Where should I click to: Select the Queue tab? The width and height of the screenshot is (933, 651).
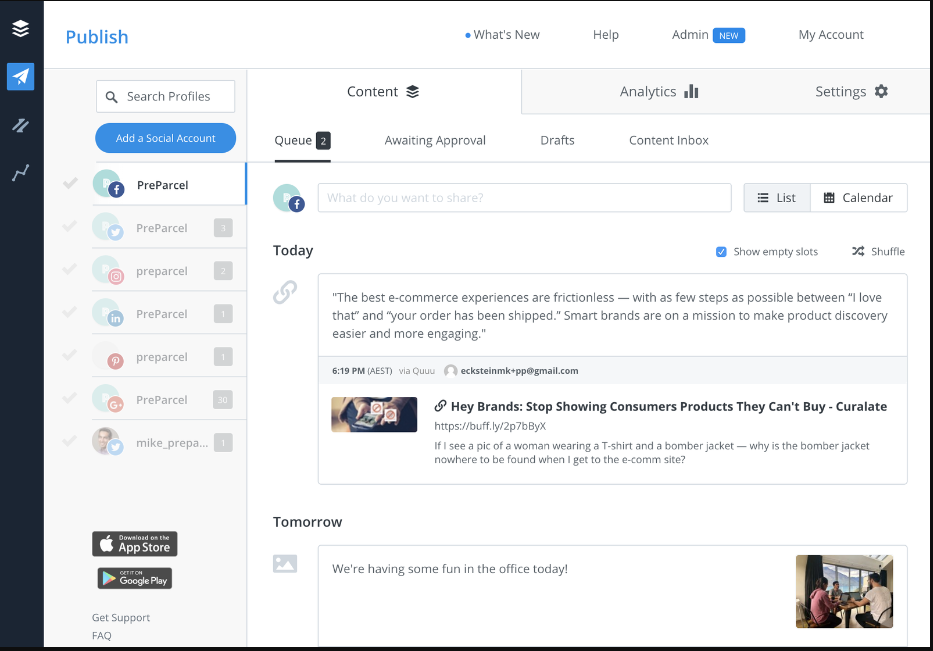302,140
